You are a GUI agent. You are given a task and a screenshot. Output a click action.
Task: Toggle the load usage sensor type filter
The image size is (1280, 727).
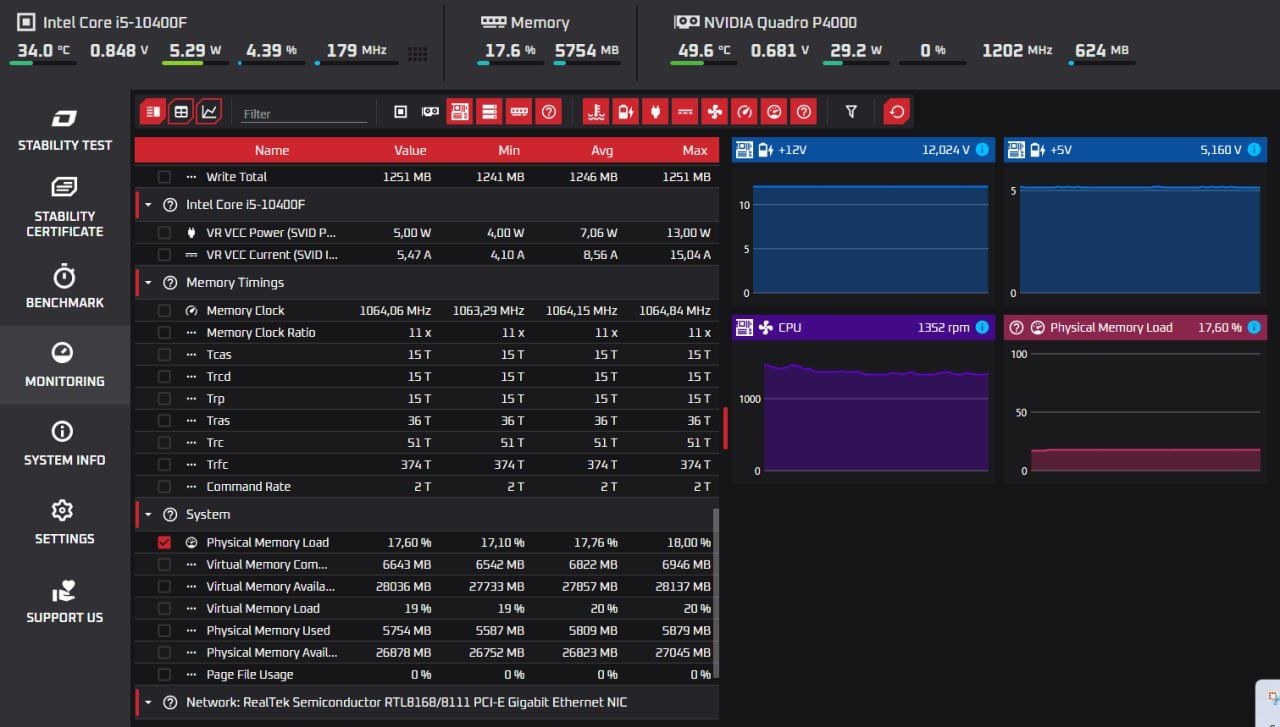(773, 112)
